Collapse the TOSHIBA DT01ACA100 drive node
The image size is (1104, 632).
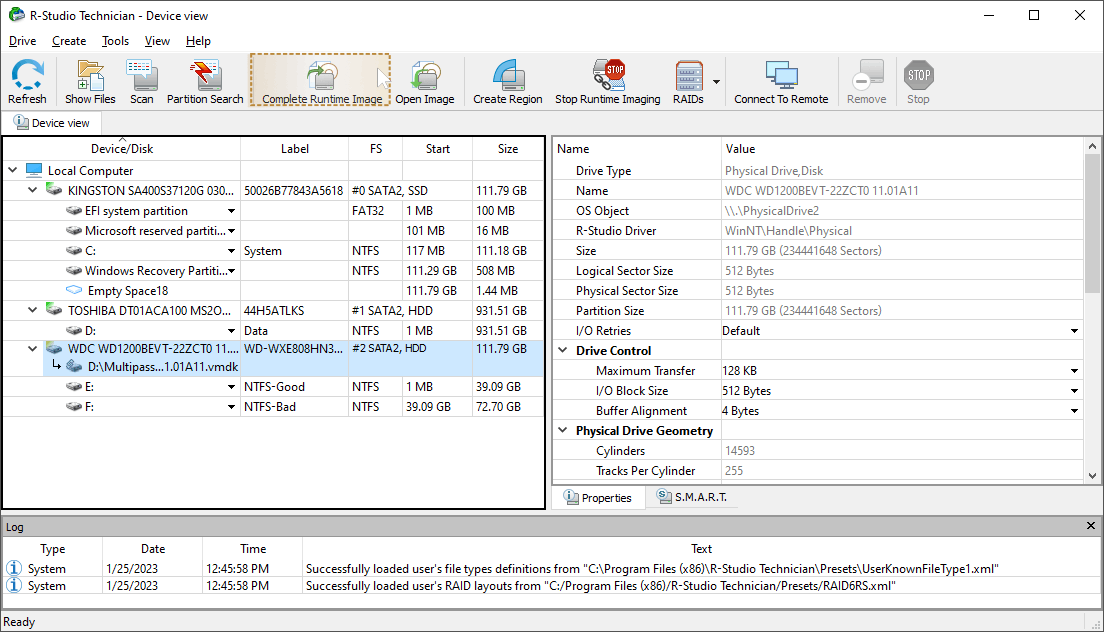[x=32, y=310]
